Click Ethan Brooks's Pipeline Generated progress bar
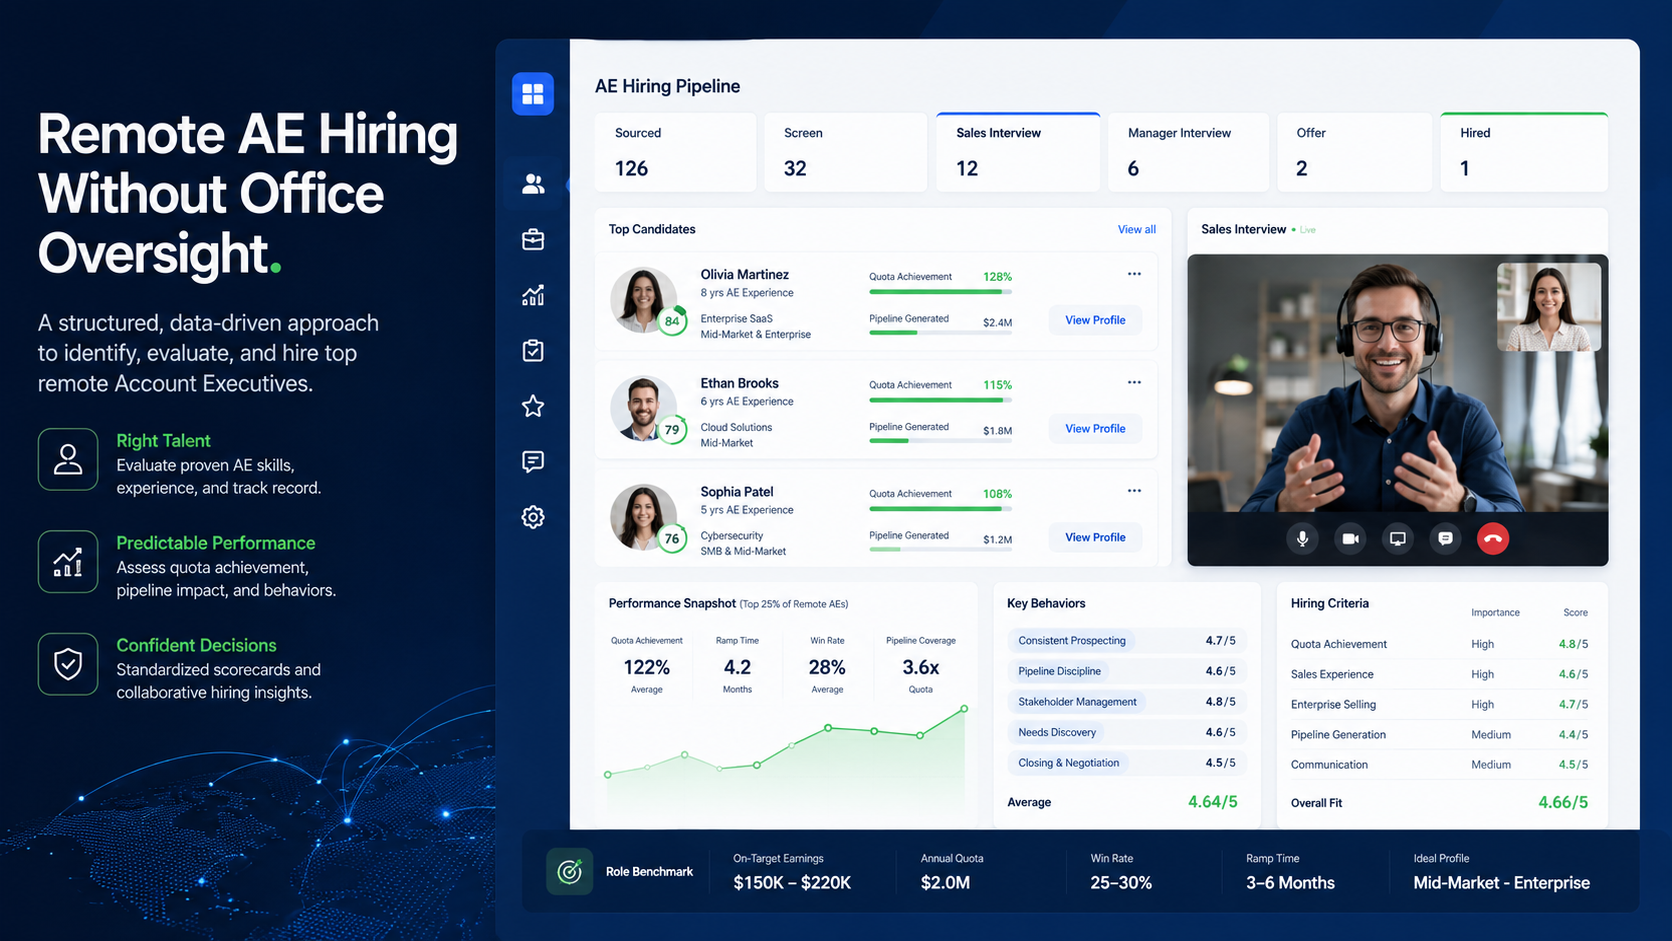 (940, 440)
